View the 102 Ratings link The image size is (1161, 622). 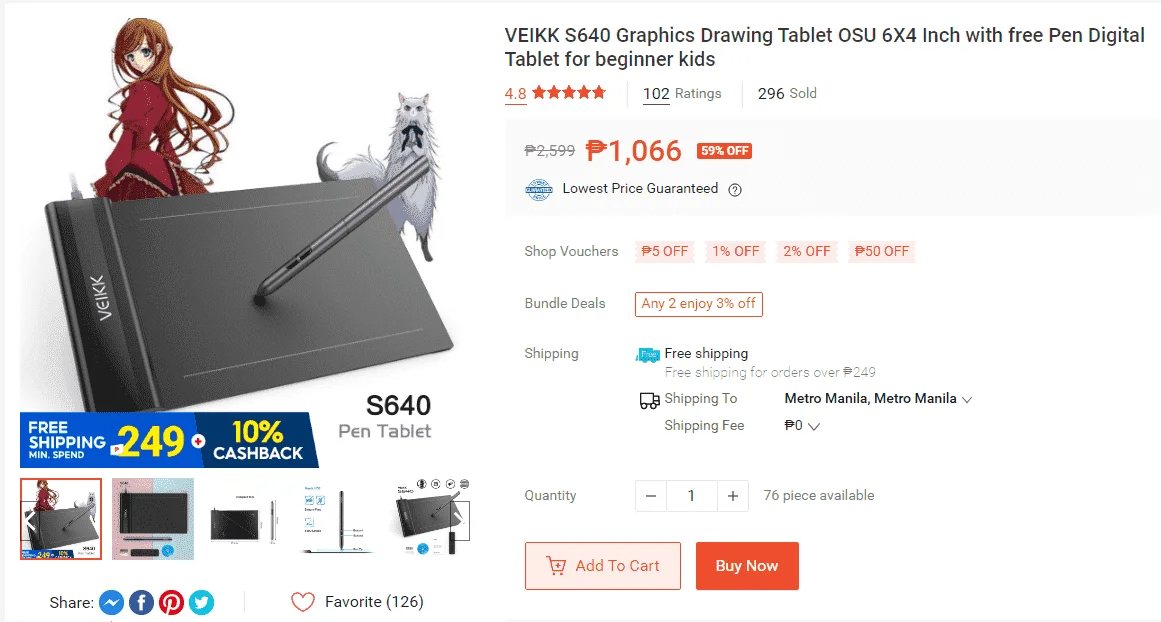[682, 94]
